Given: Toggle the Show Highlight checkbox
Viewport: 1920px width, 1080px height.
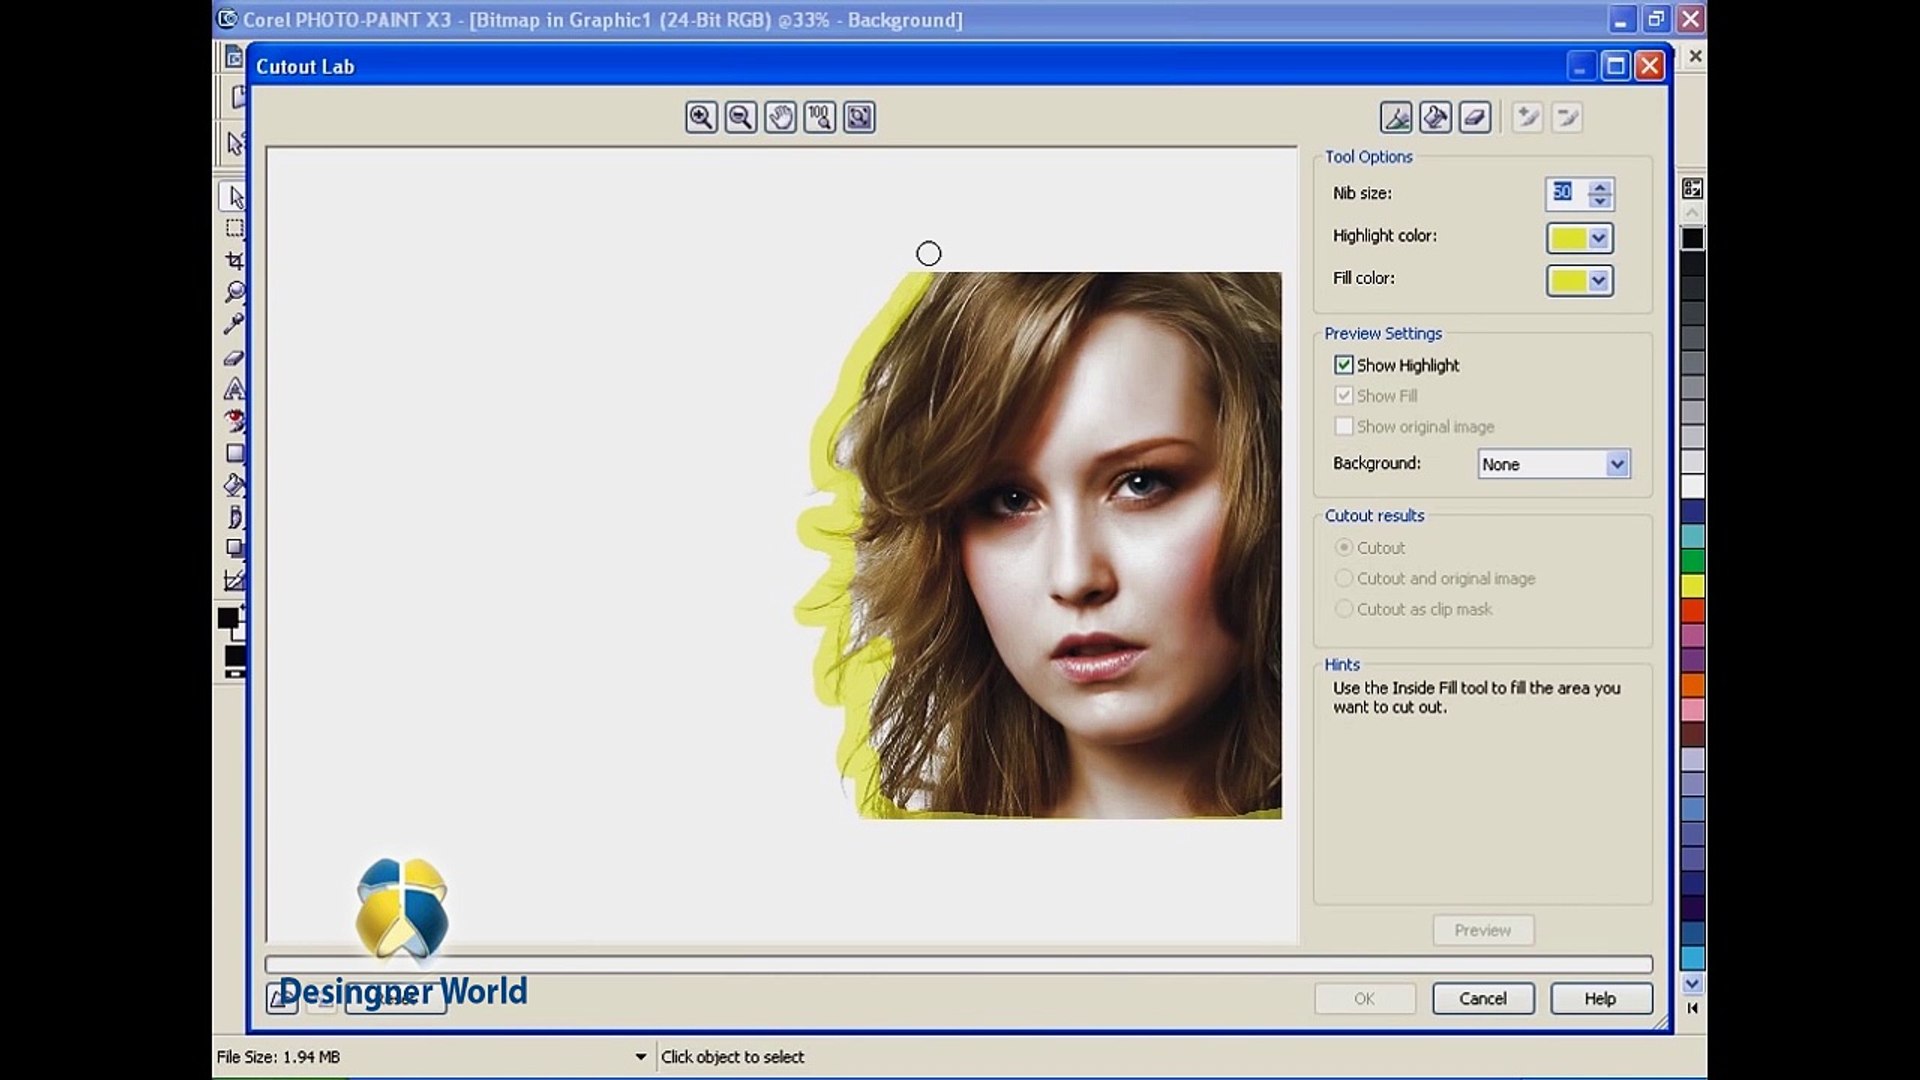Looking at the screenshot, I should [x=1344, y=365].
